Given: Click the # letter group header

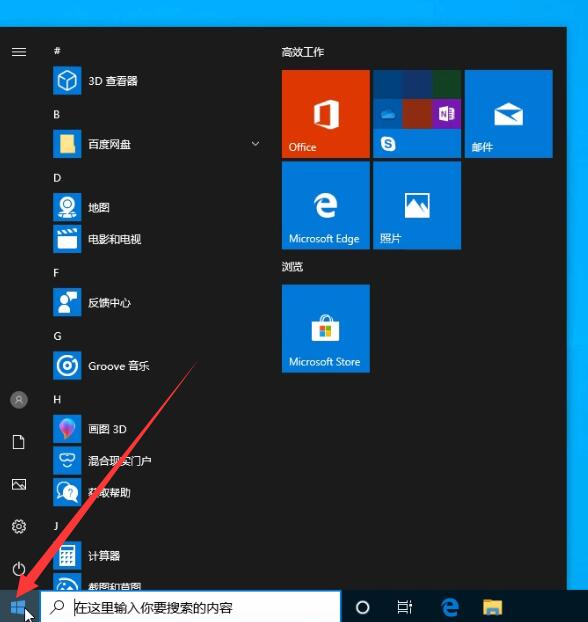Looking at the screenshot, I should [58, 51].
